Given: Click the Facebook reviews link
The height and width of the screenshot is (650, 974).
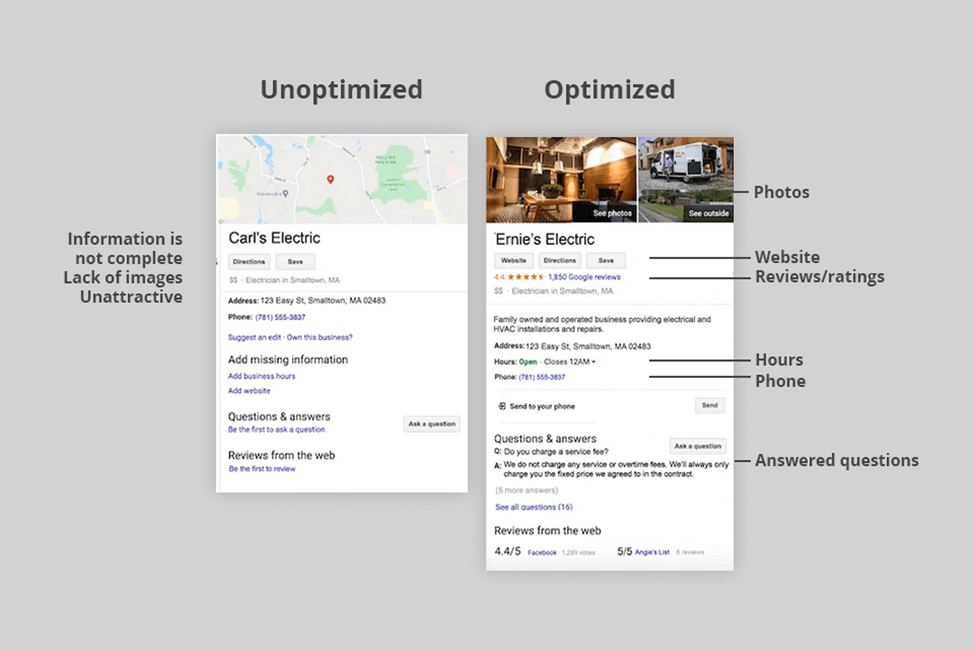Looking at the screenshot, I should click(542, 552).
